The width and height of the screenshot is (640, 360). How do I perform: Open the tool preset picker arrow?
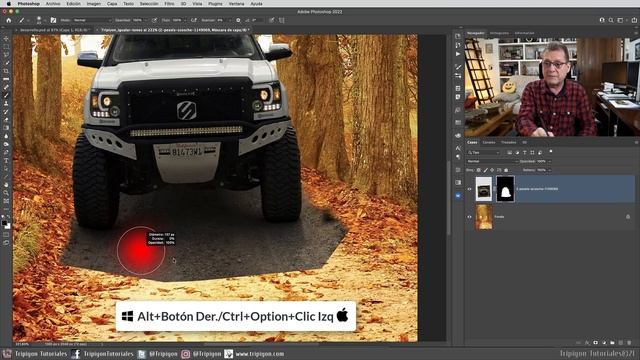[27, 20]
